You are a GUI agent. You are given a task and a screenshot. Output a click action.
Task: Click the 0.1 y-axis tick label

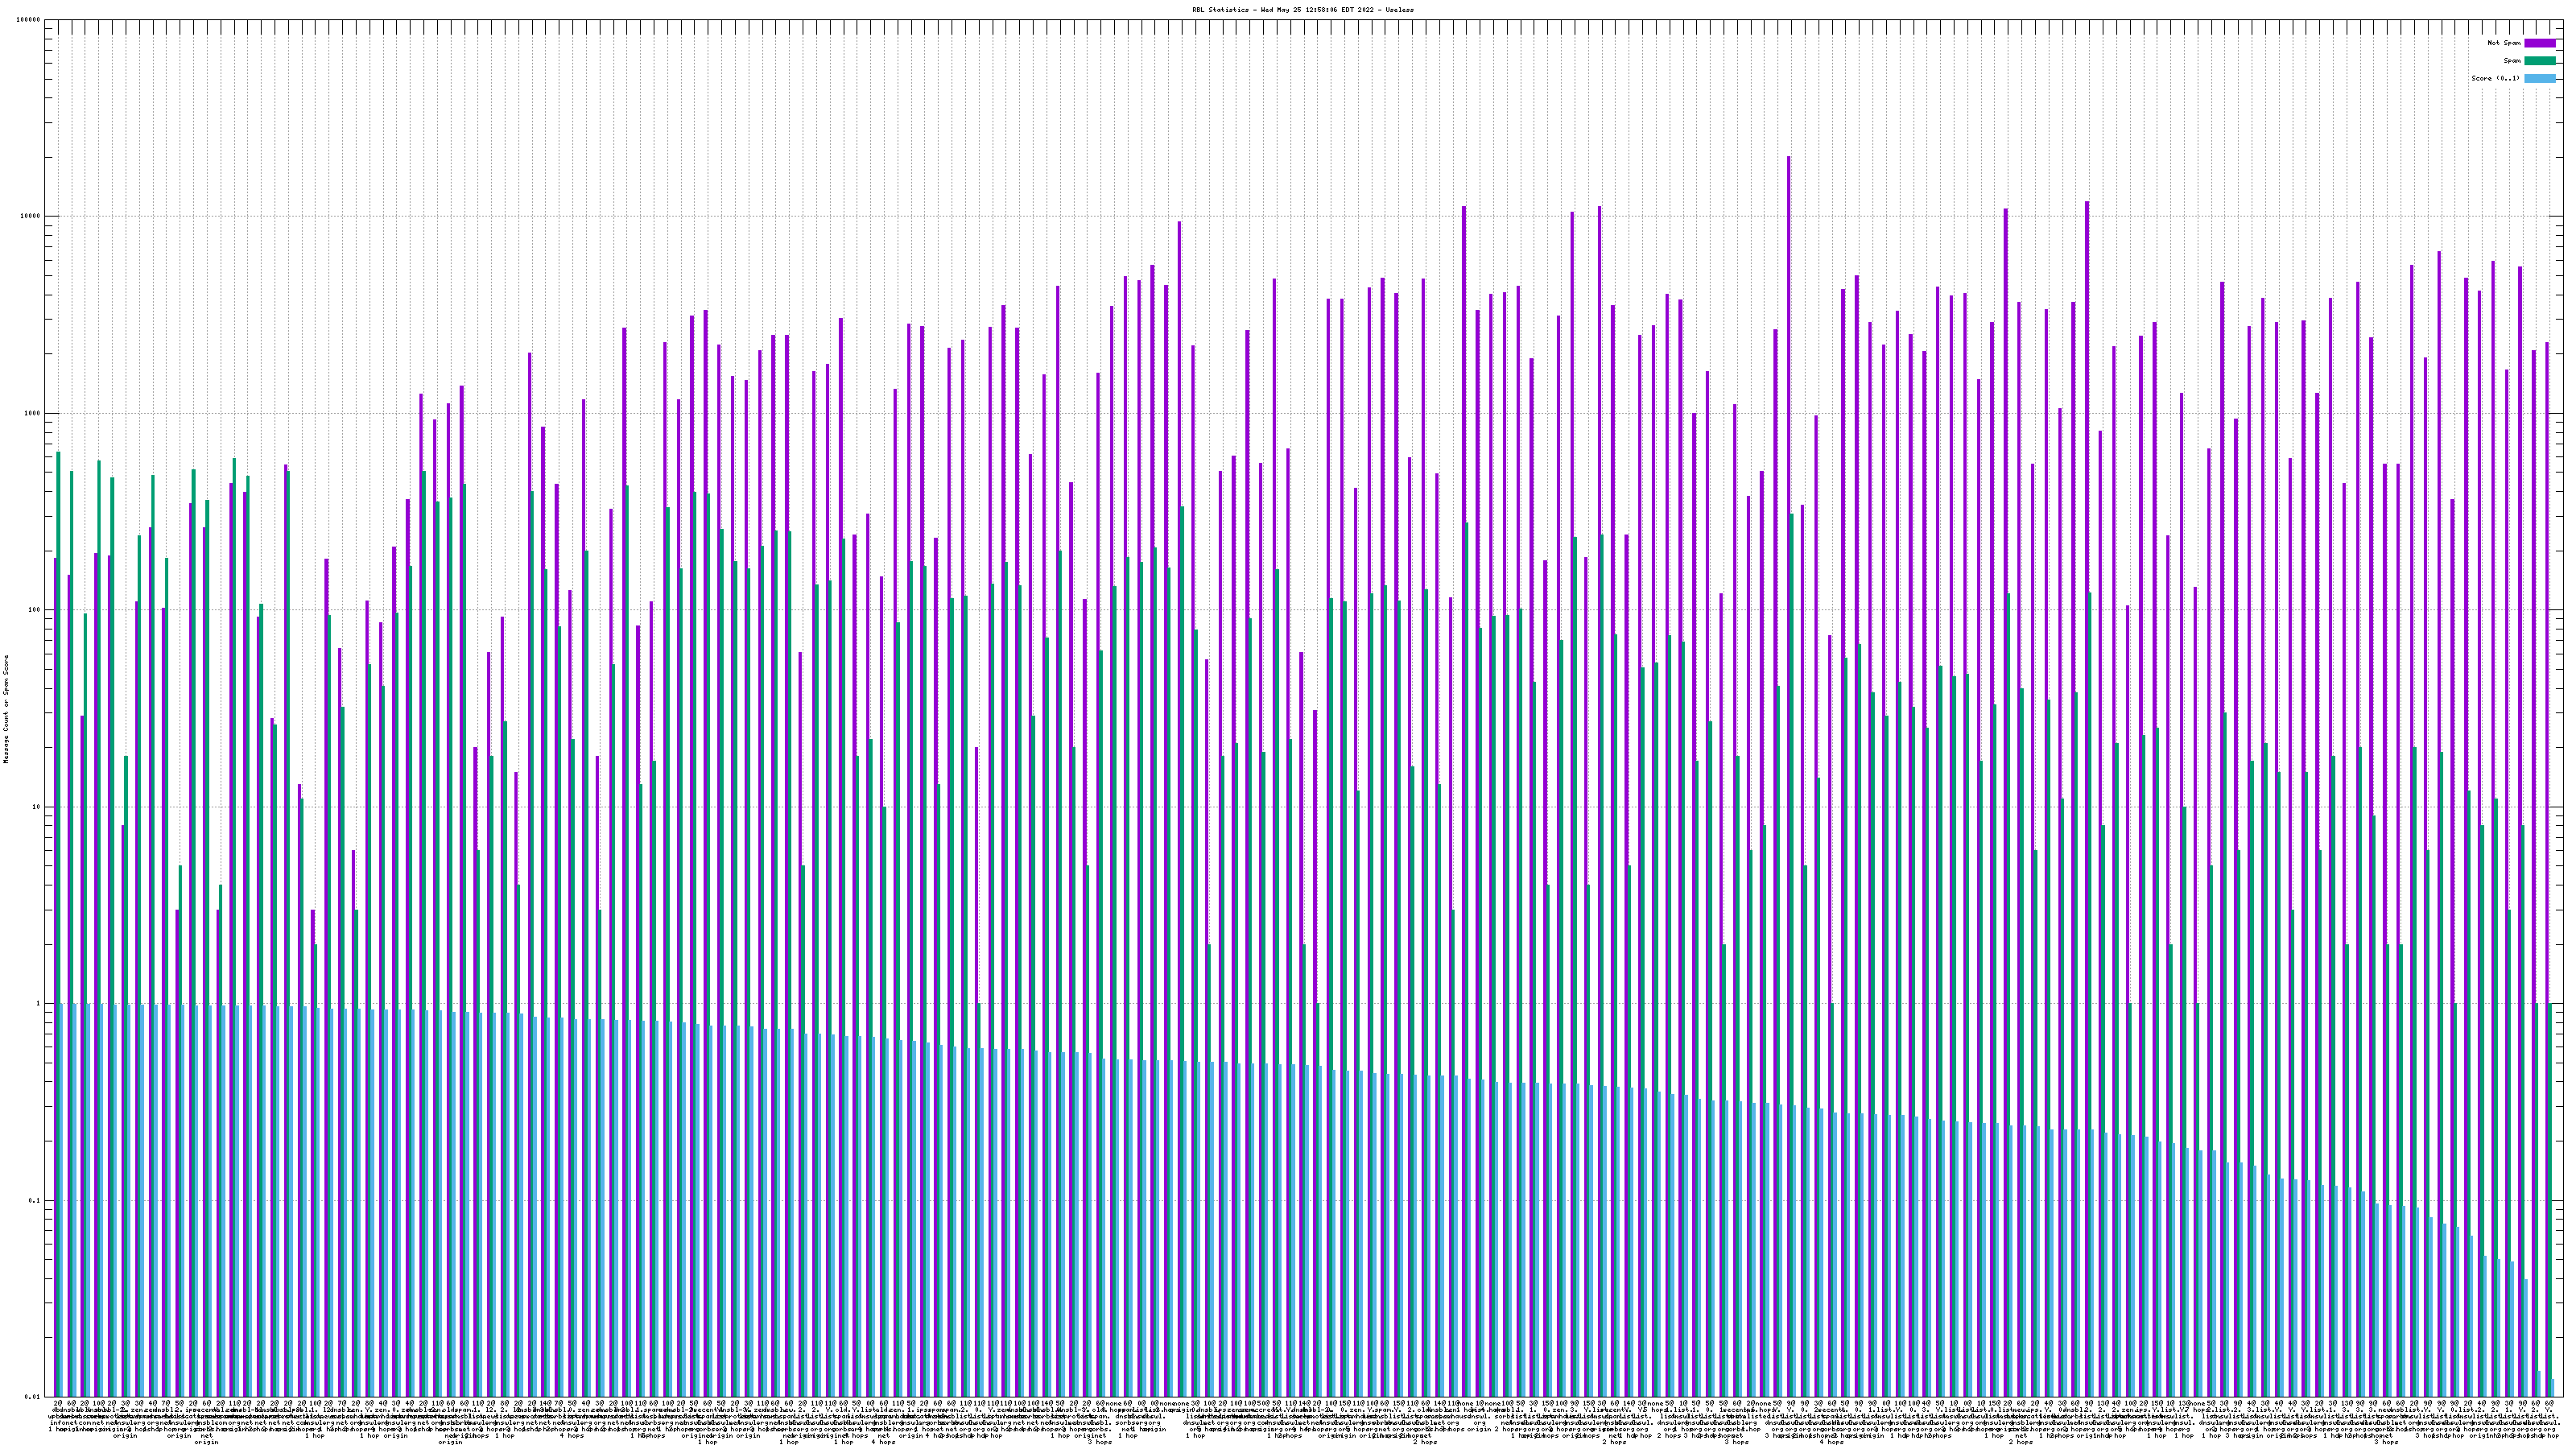click(x=35, y=1200)
